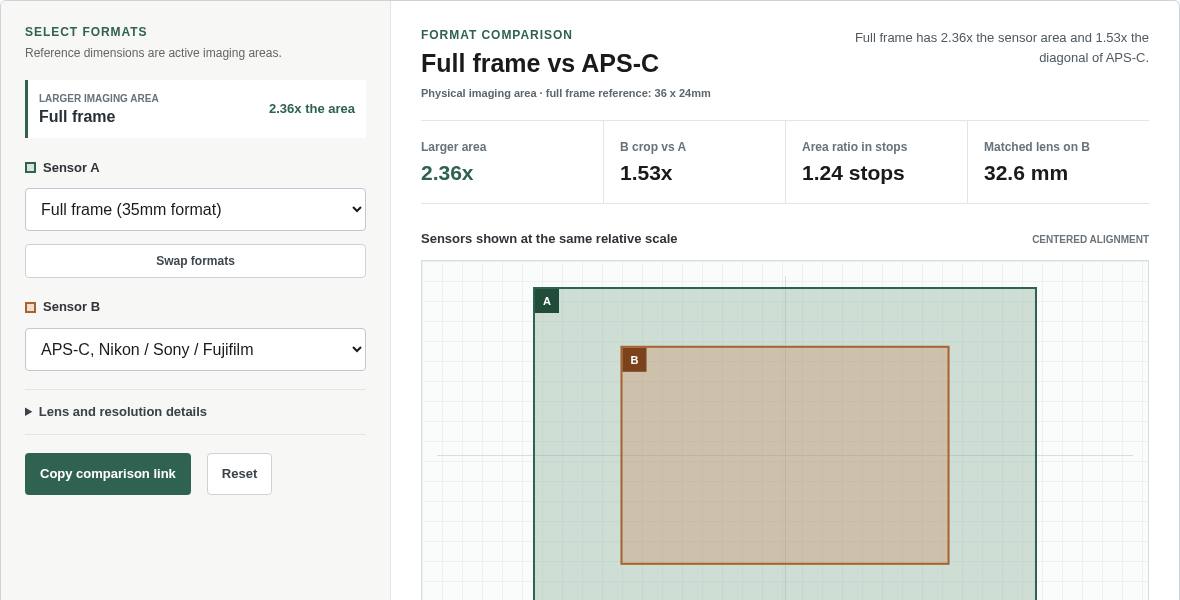Click the Reset button

pos(239,474)
